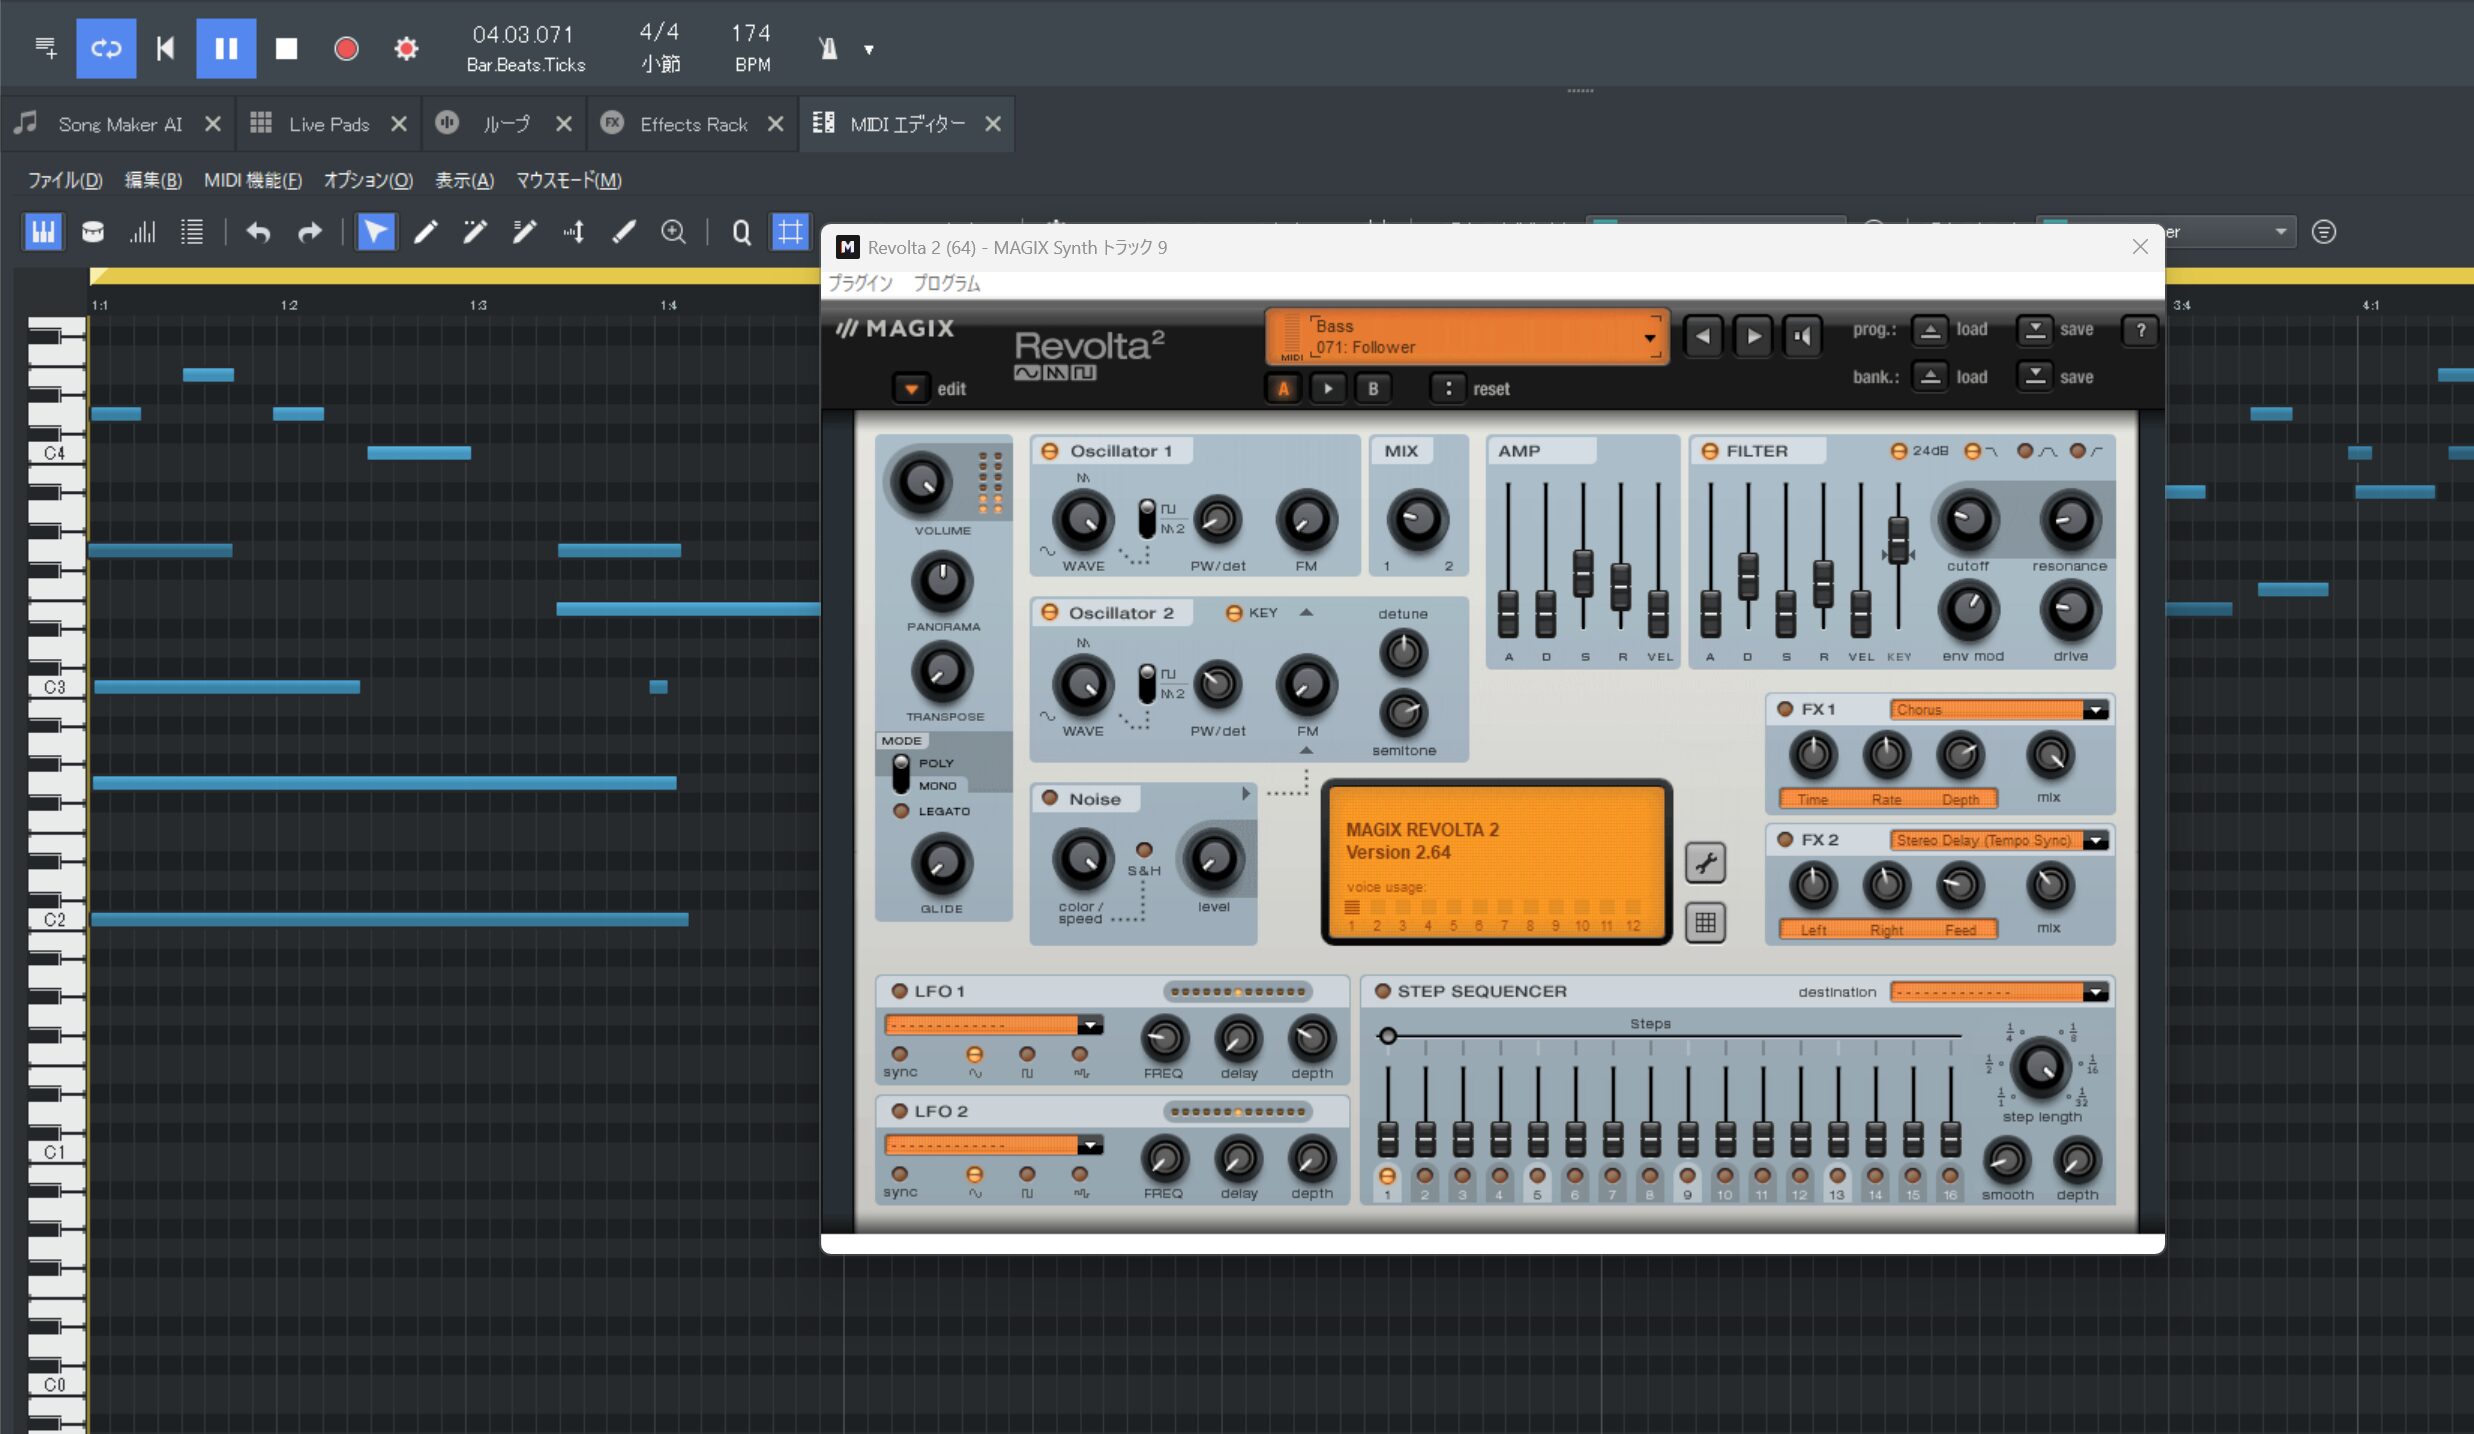Image resolution: width=2474 pixels, height=1434 pixels.
Task: Toggle the Noise section LED
Action: [x=1050, y=798]
